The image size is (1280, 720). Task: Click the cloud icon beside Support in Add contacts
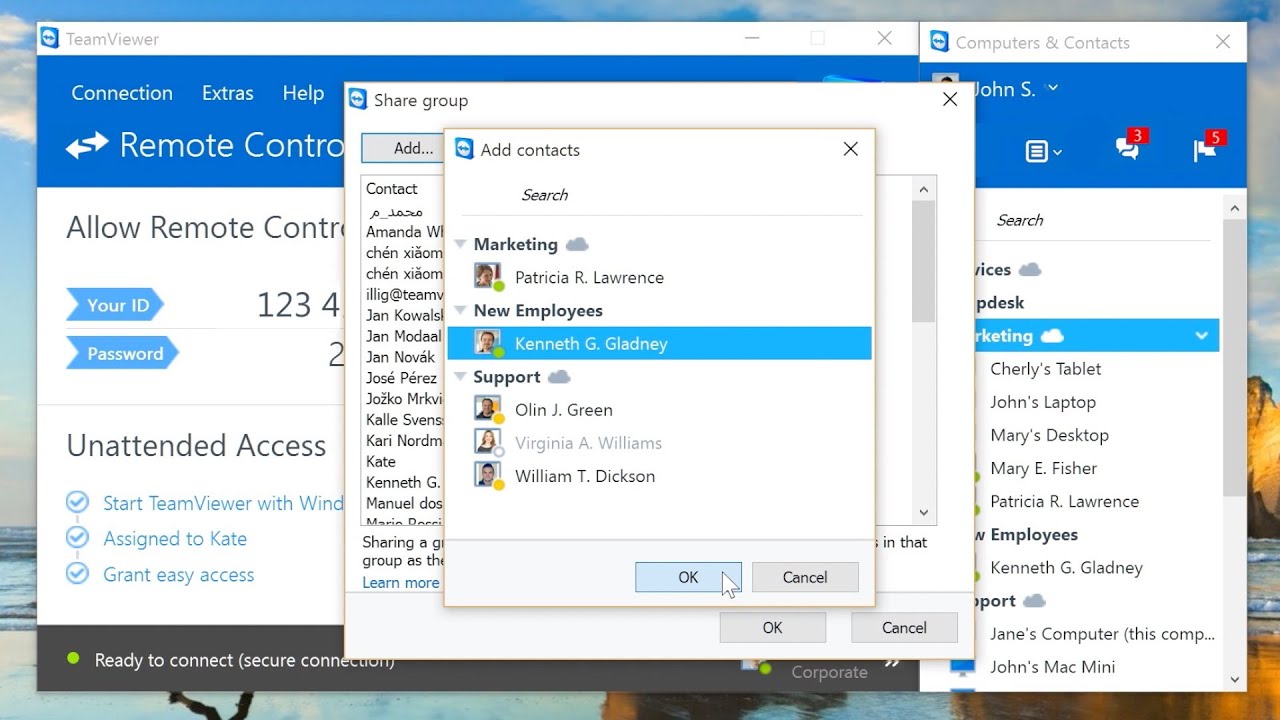pyautogui.click(x=560, y=377)
